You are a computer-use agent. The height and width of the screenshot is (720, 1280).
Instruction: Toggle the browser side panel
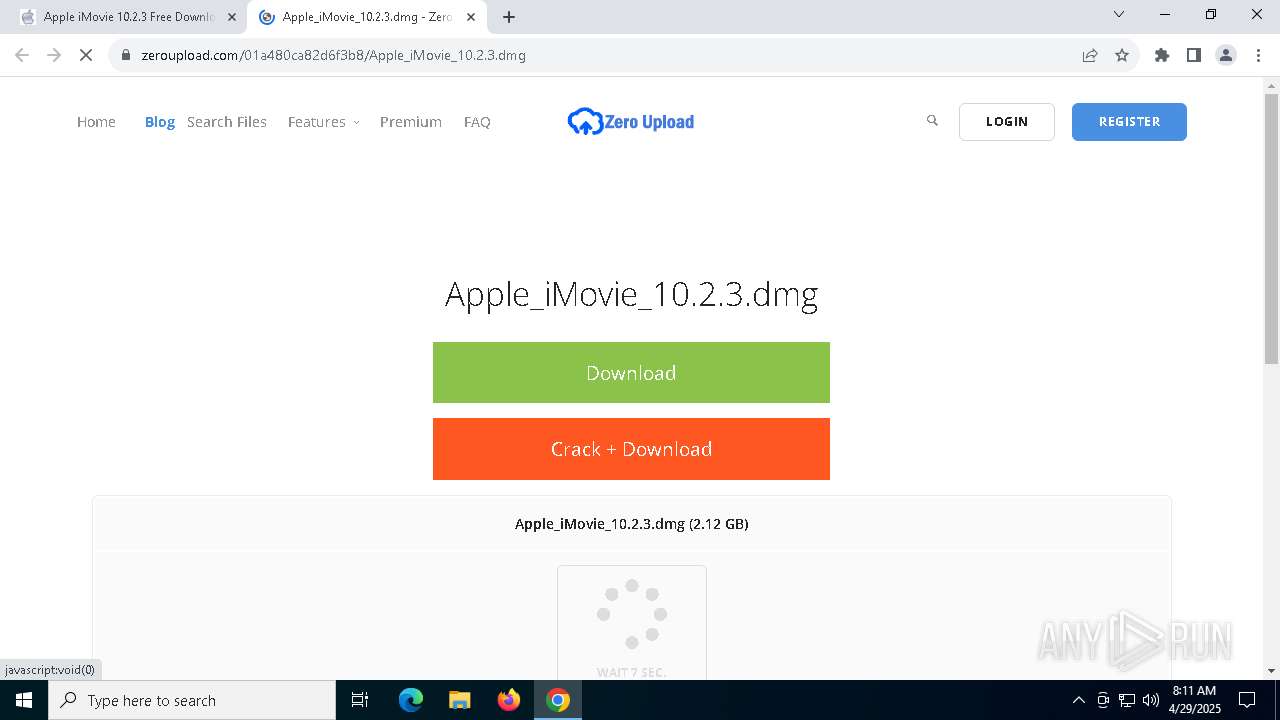(x=1194, y=55)
